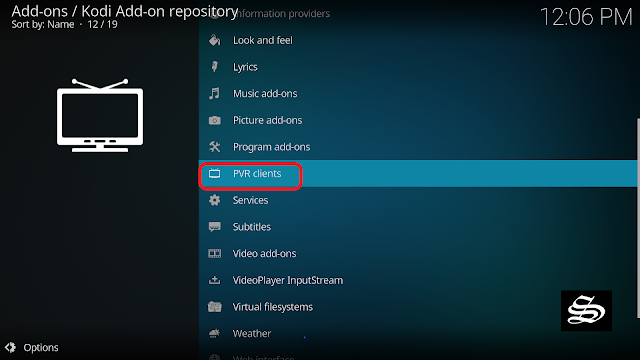Click the paint bucket Look and feel icon
The image size is (640, 360).
215,40
